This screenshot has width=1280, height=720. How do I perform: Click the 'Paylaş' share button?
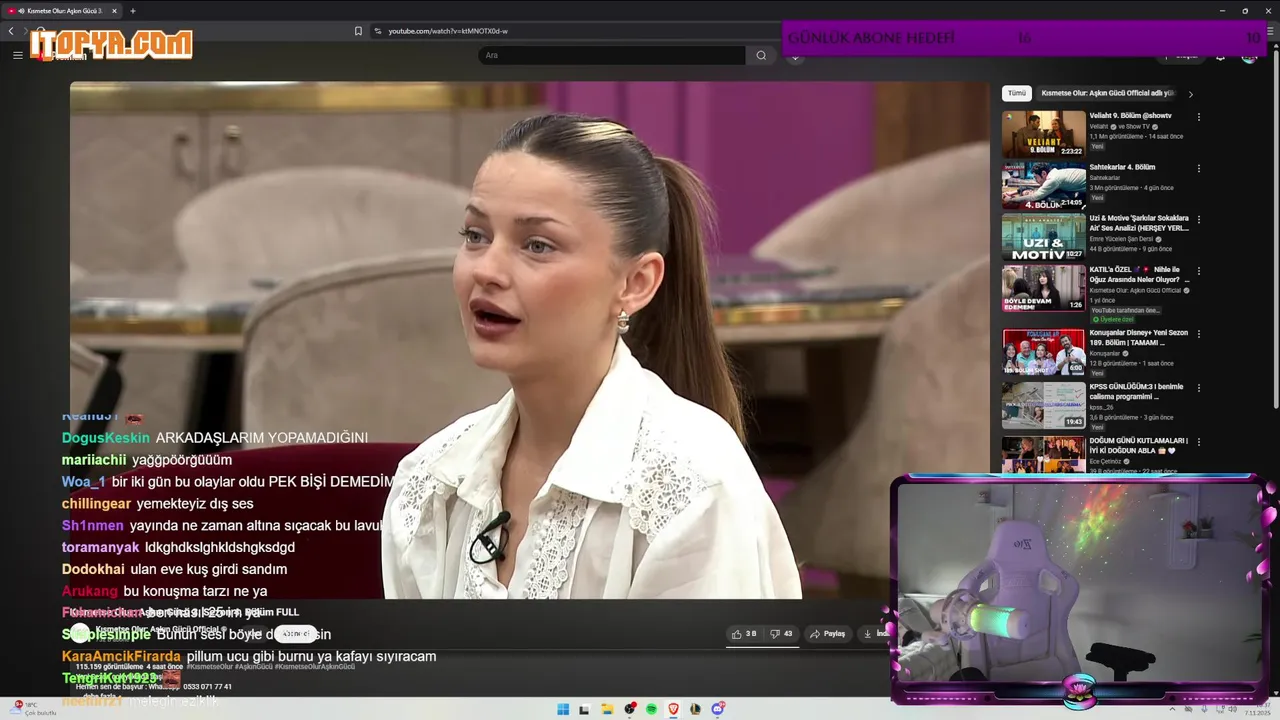coord(828,633)
